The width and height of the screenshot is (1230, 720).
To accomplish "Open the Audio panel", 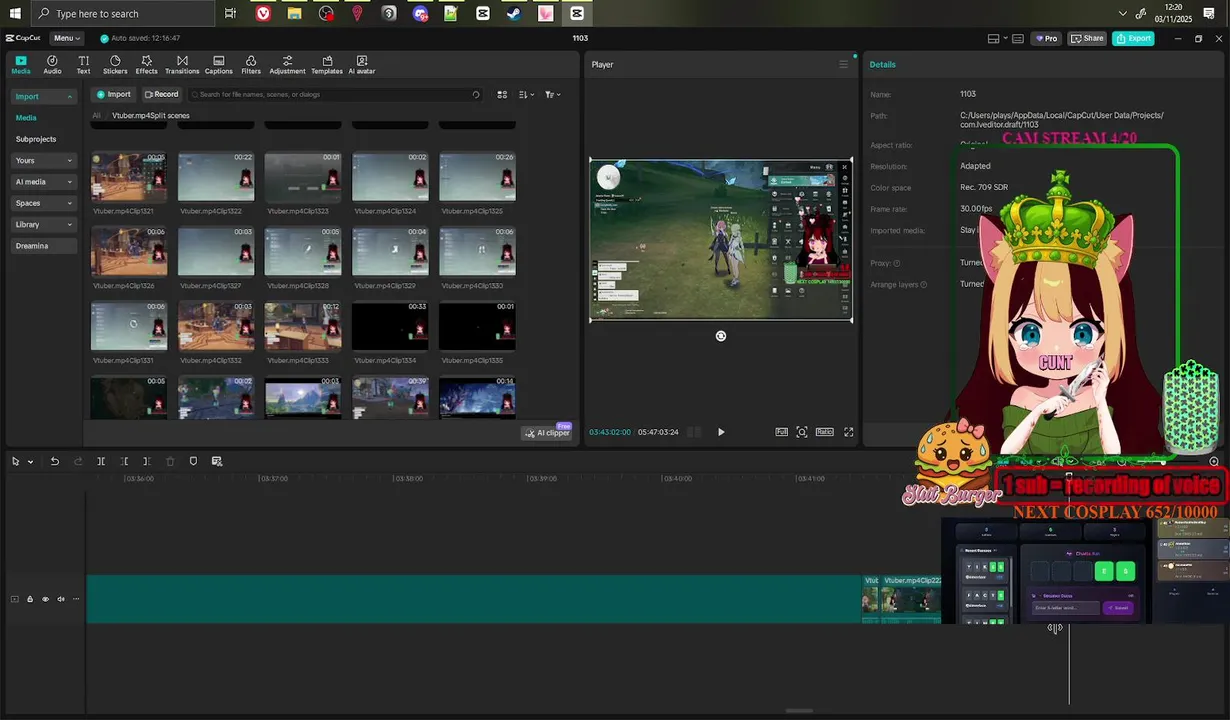I will tap(52, 65).
